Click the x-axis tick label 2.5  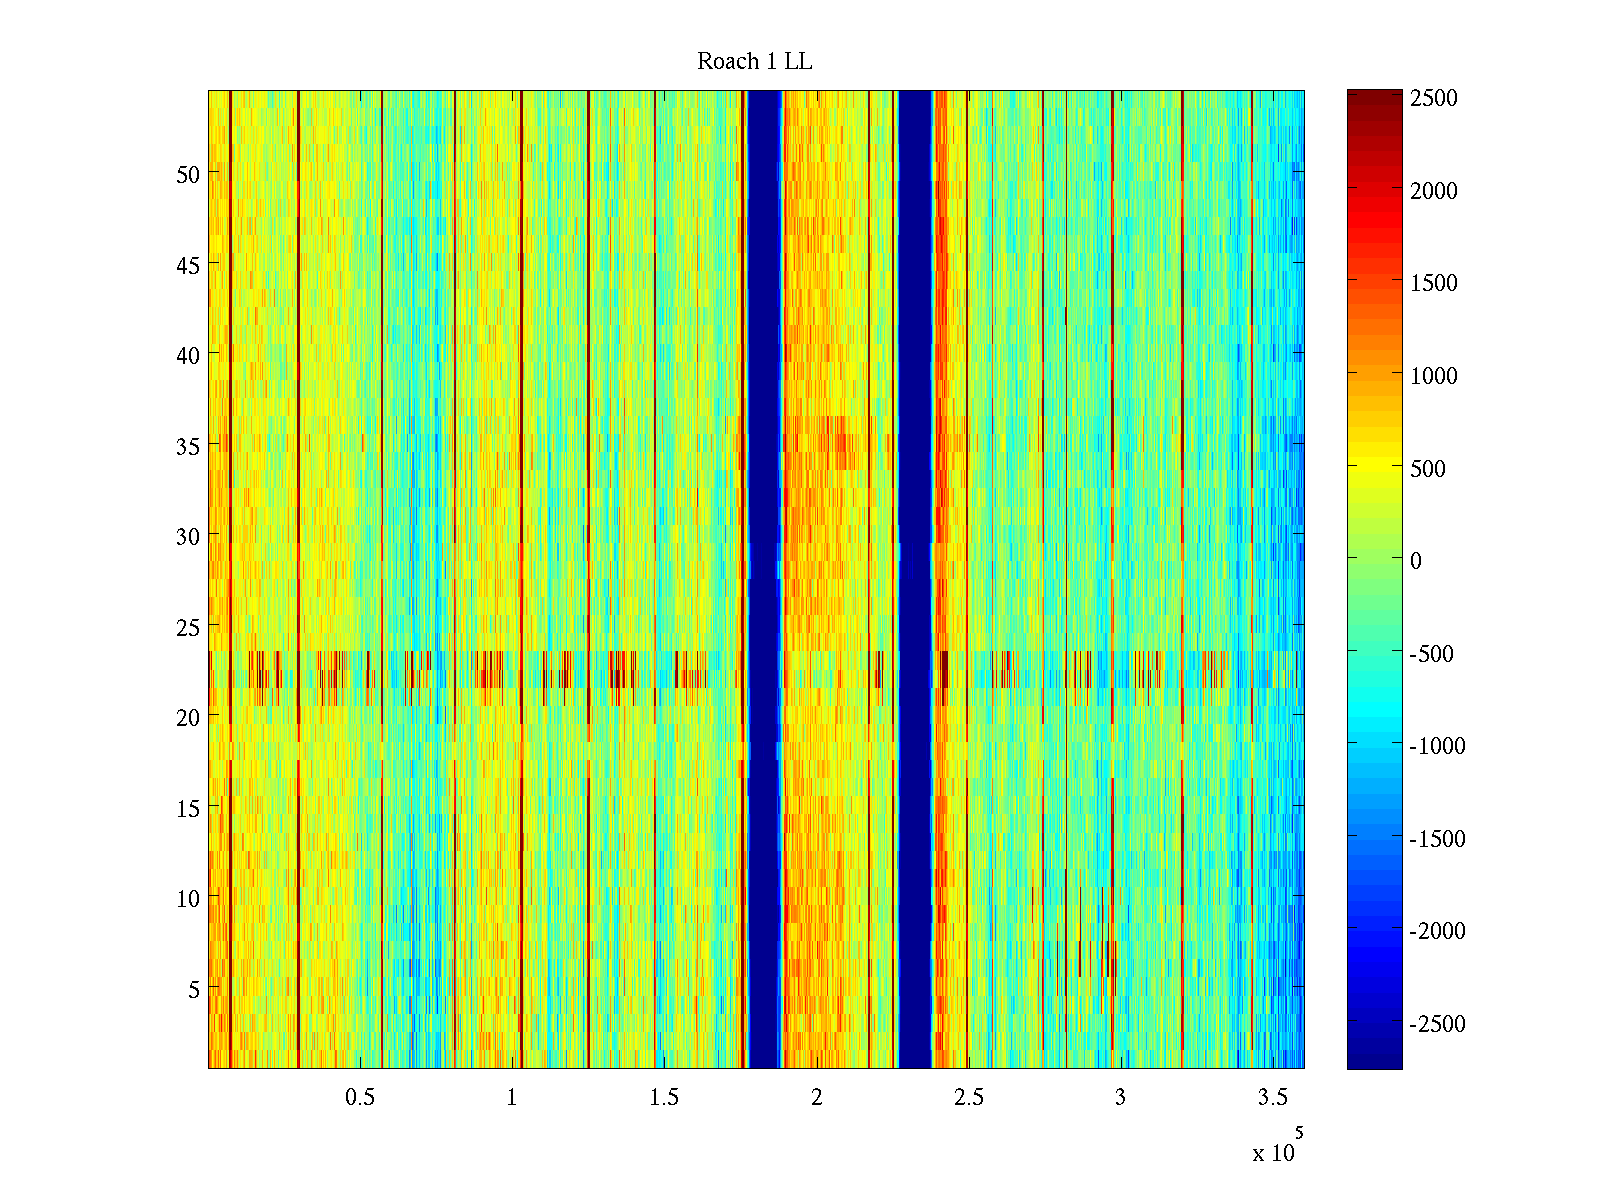tap(968, 1098)
